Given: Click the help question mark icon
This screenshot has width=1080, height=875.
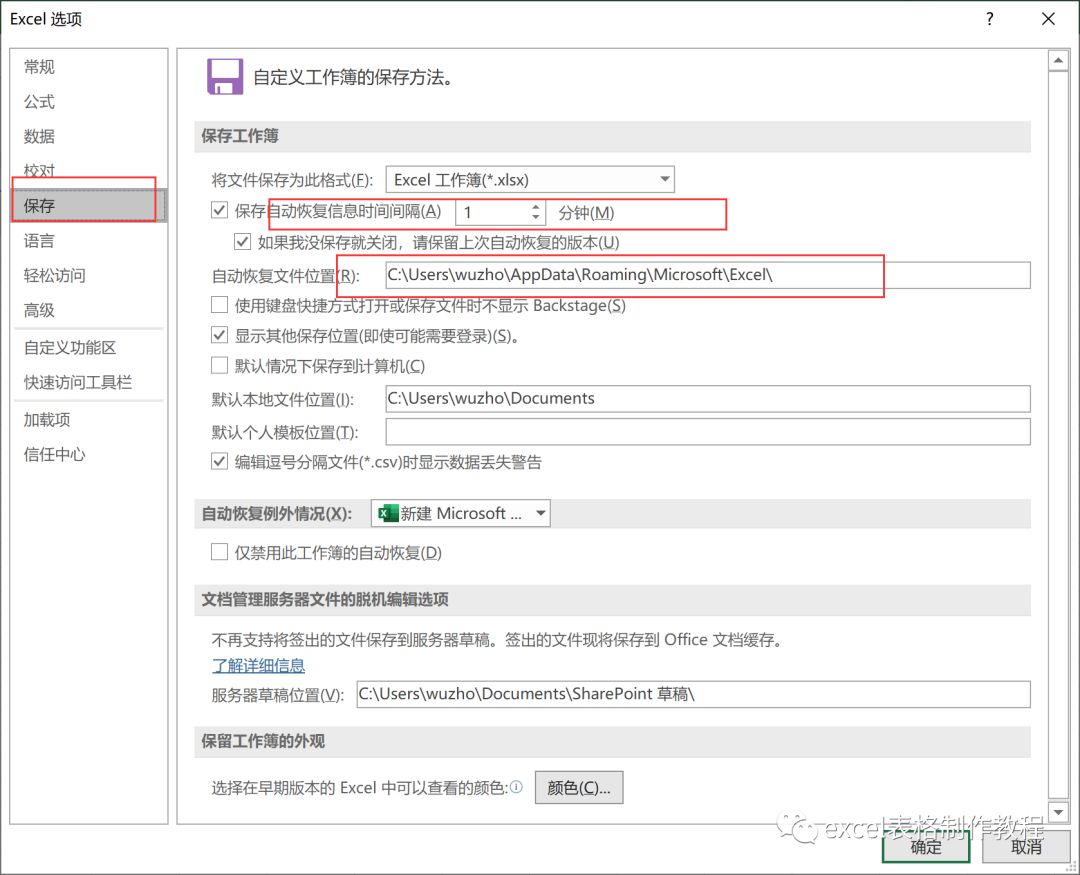Looking at the screenshot, I should coord(990,19).
